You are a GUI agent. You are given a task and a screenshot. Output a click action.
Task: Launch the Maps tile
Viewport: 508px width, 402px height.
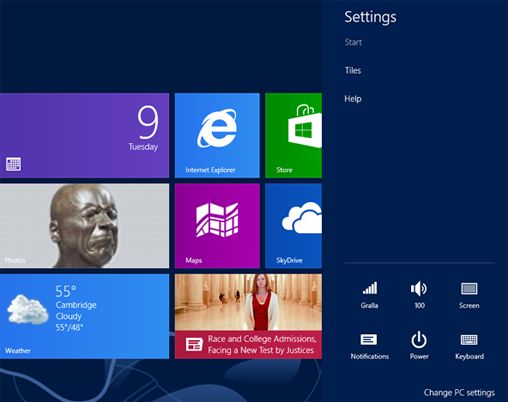click(217, 226)
